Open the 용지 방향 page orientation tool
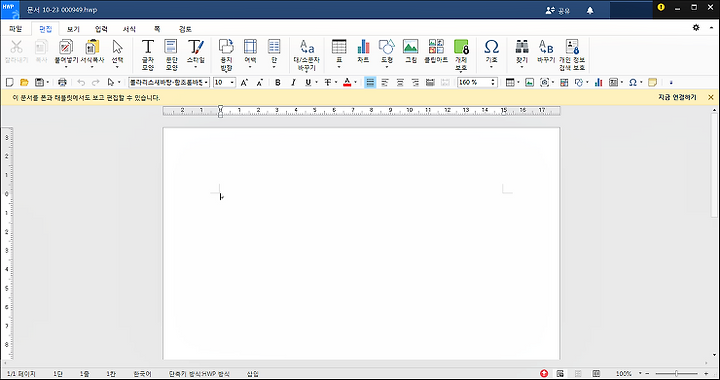The height and width of the screenshot is (380, 720). point(226,55)
